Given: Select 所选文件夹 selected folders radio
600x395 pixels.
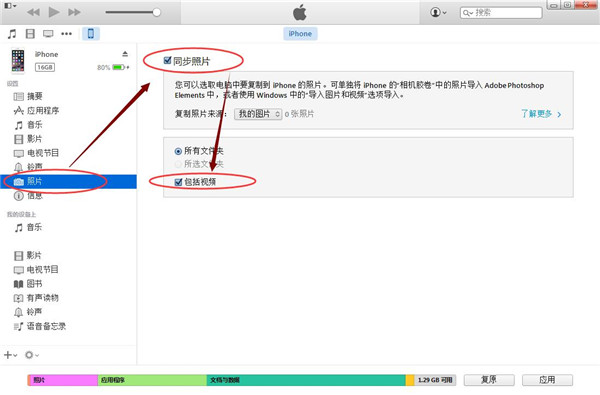Looking at the screenshot, I should click(x=178, y=164).
